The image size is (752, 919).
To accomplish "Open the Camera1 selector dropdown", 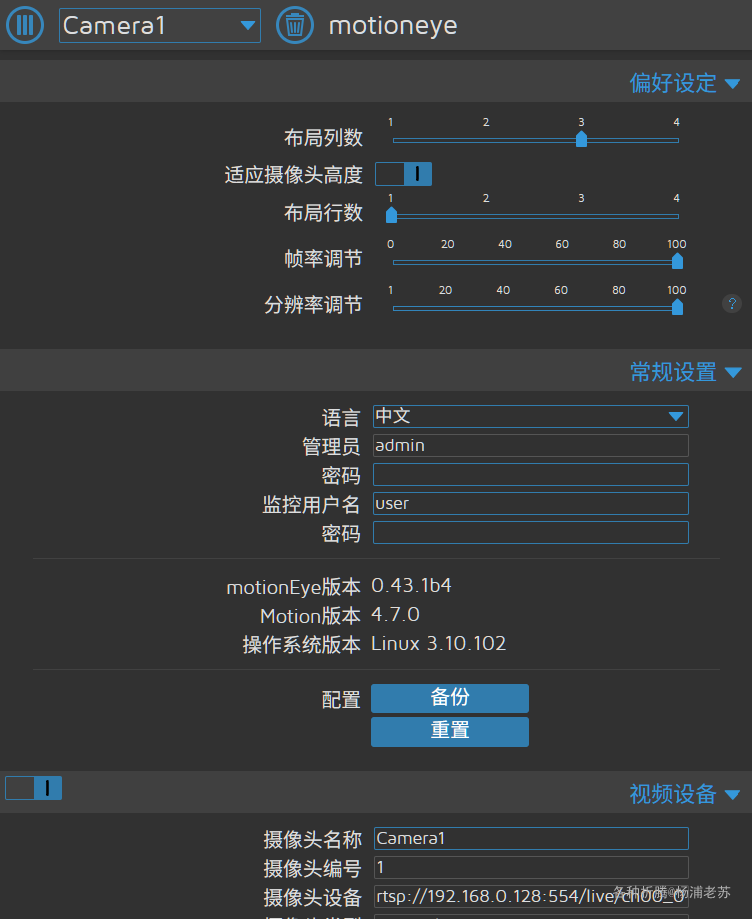I will click(x=159, y=25).
